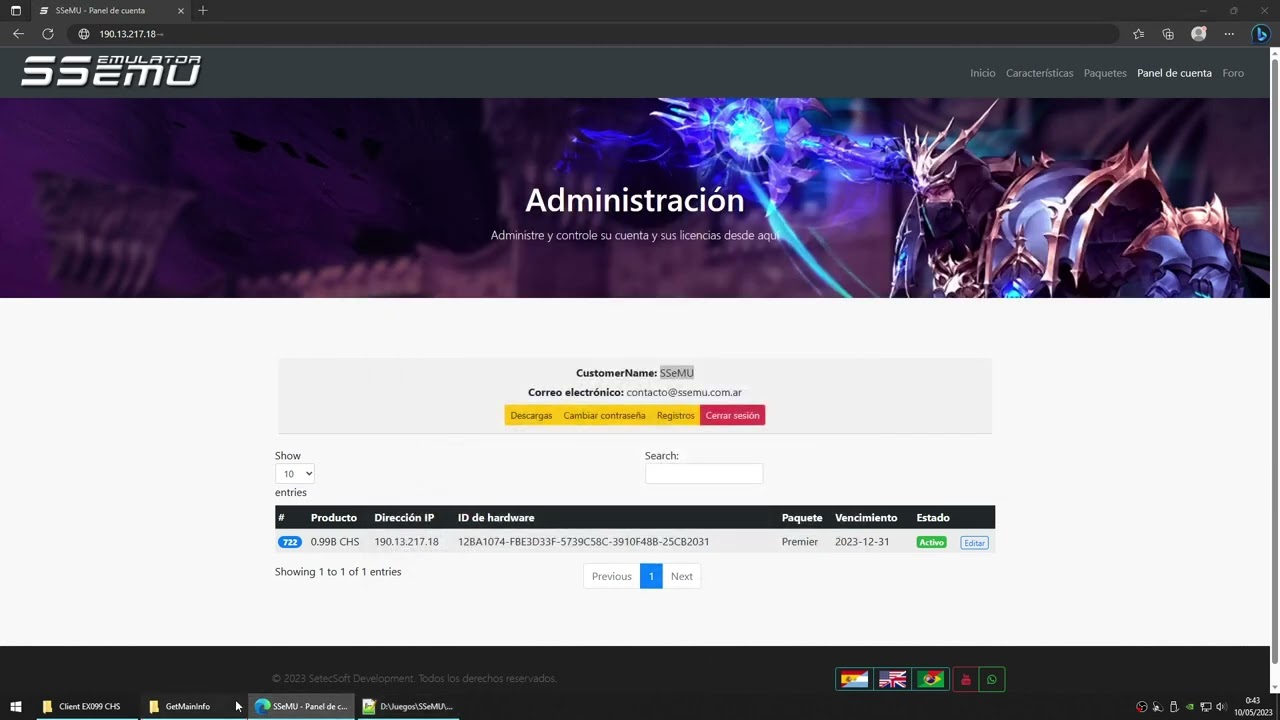
Task: Click the Search input field
Action: [704, 474]
